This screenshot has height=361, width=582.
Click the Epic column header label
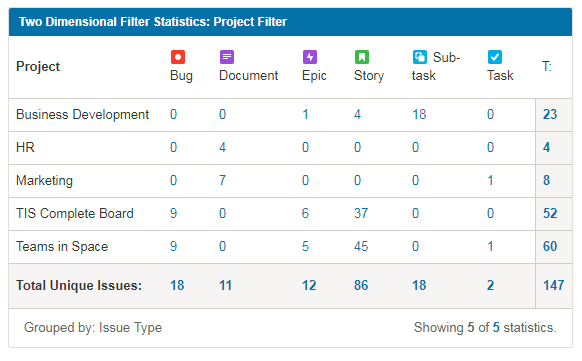pos(314,76)
